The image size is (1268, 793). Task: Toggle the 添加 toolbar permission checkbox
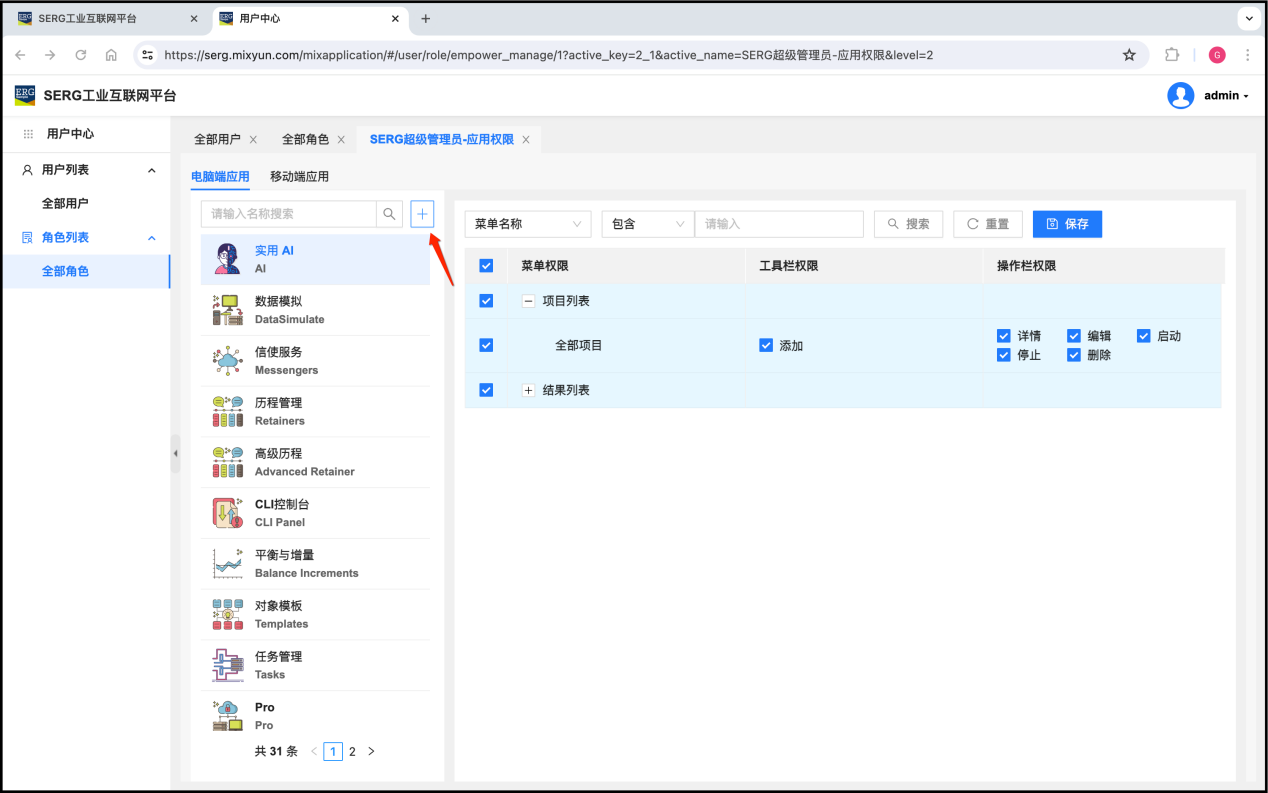tap(766, 345)
